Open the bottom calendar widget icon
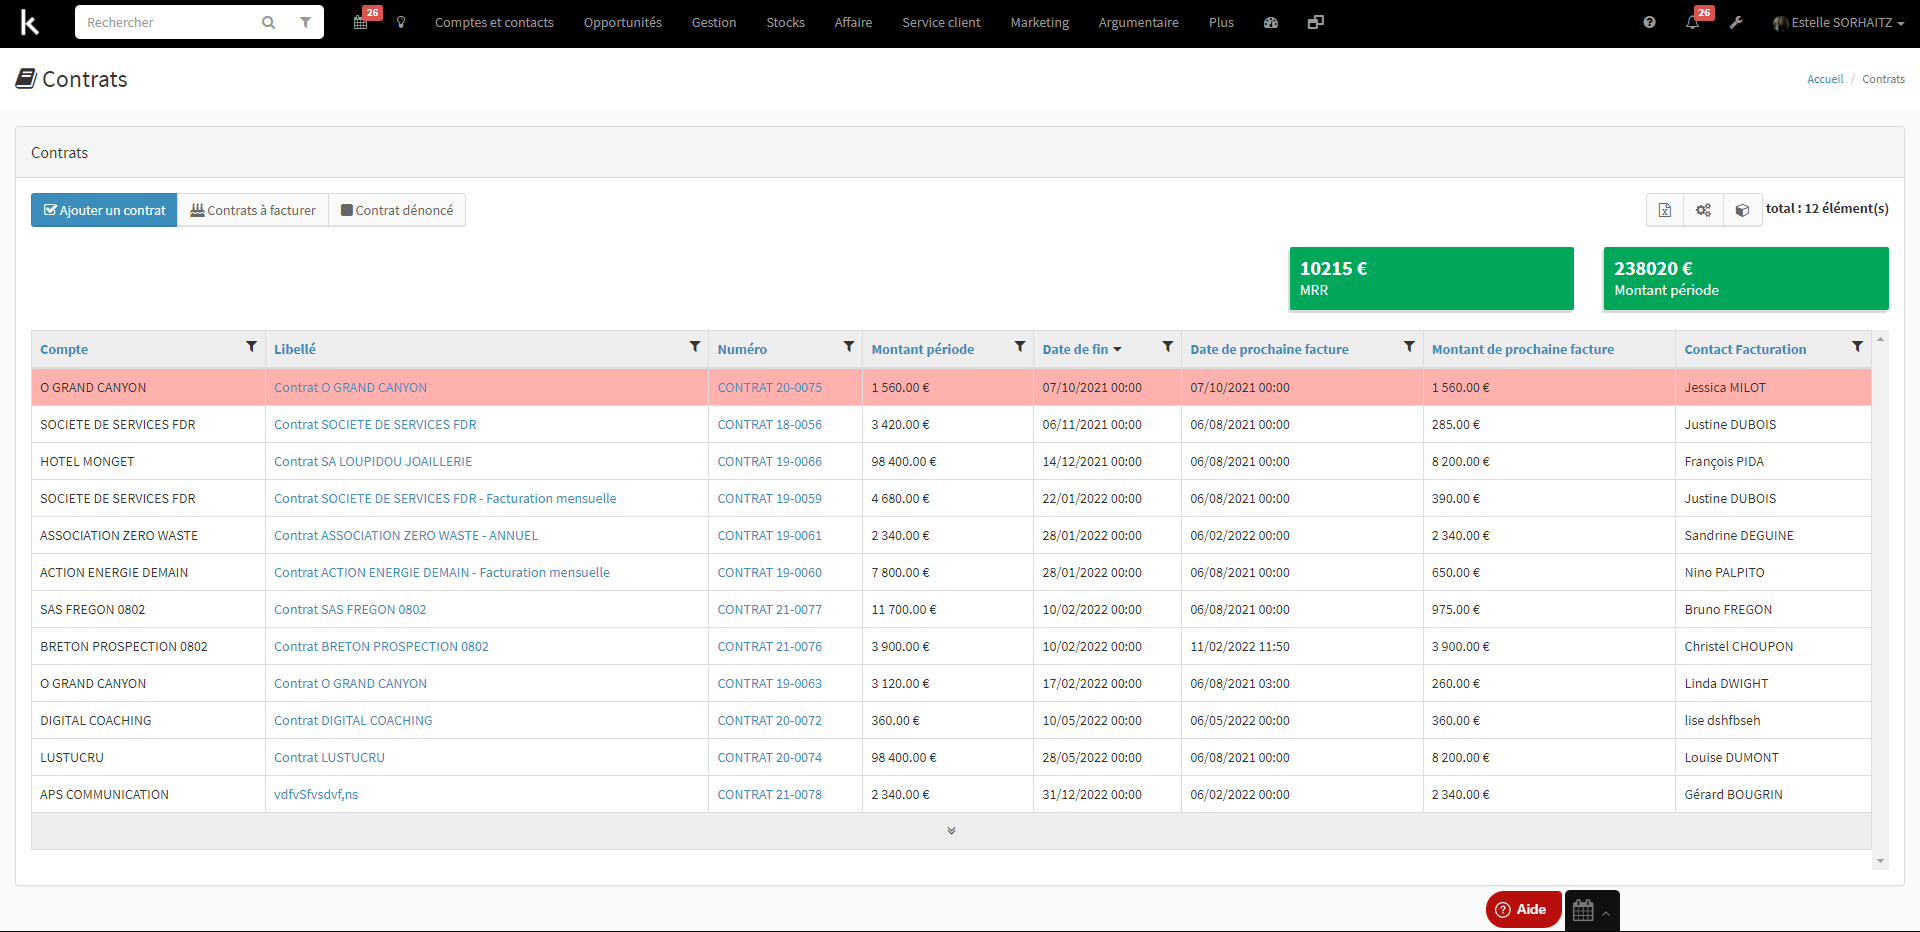 click(x=1592, y=910)
